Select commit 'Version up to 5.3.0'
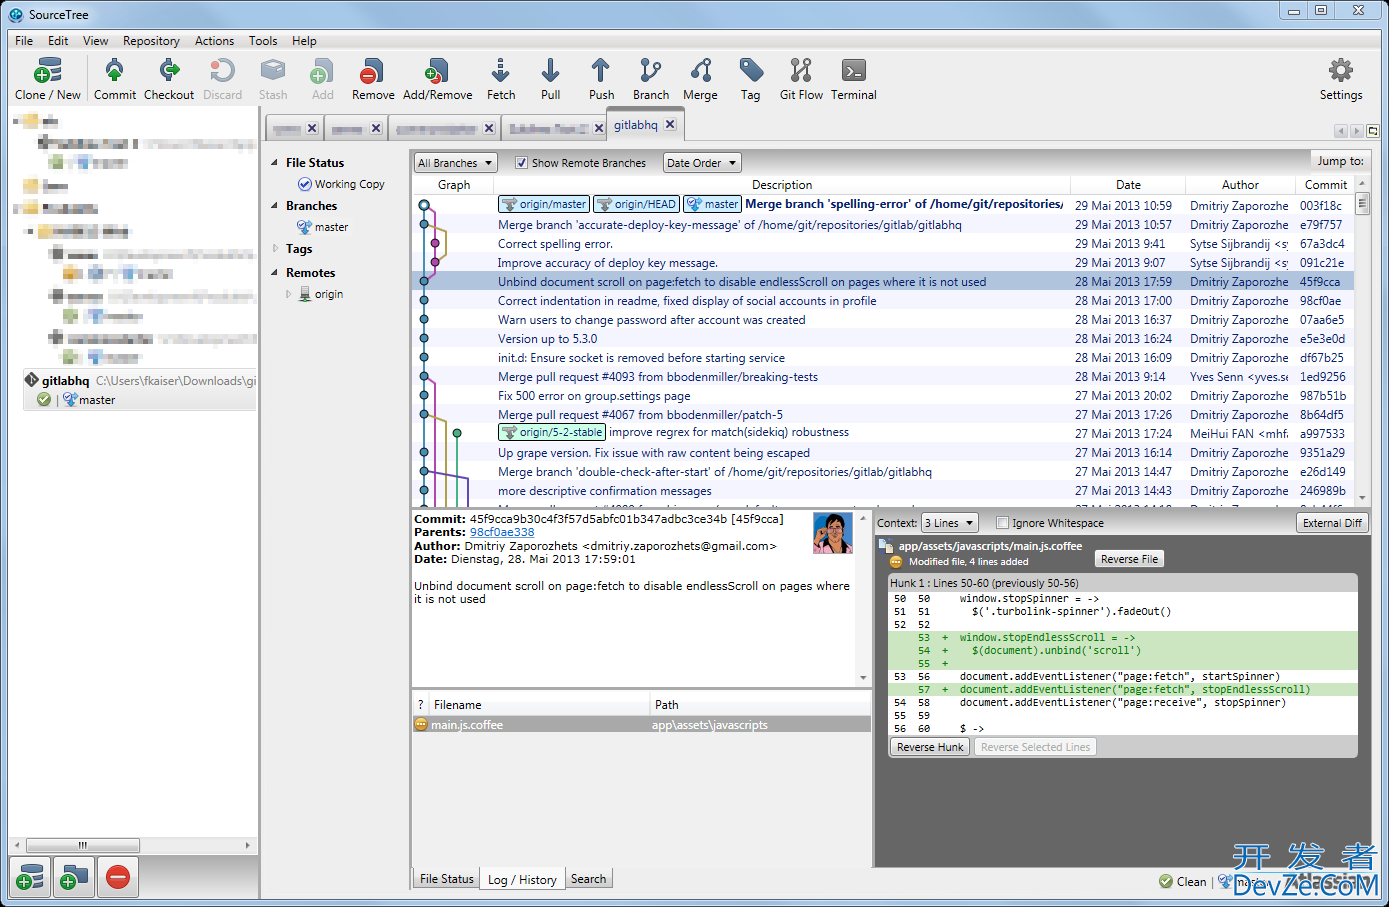This screenshot has height=907, width=1389. (883, 339)
